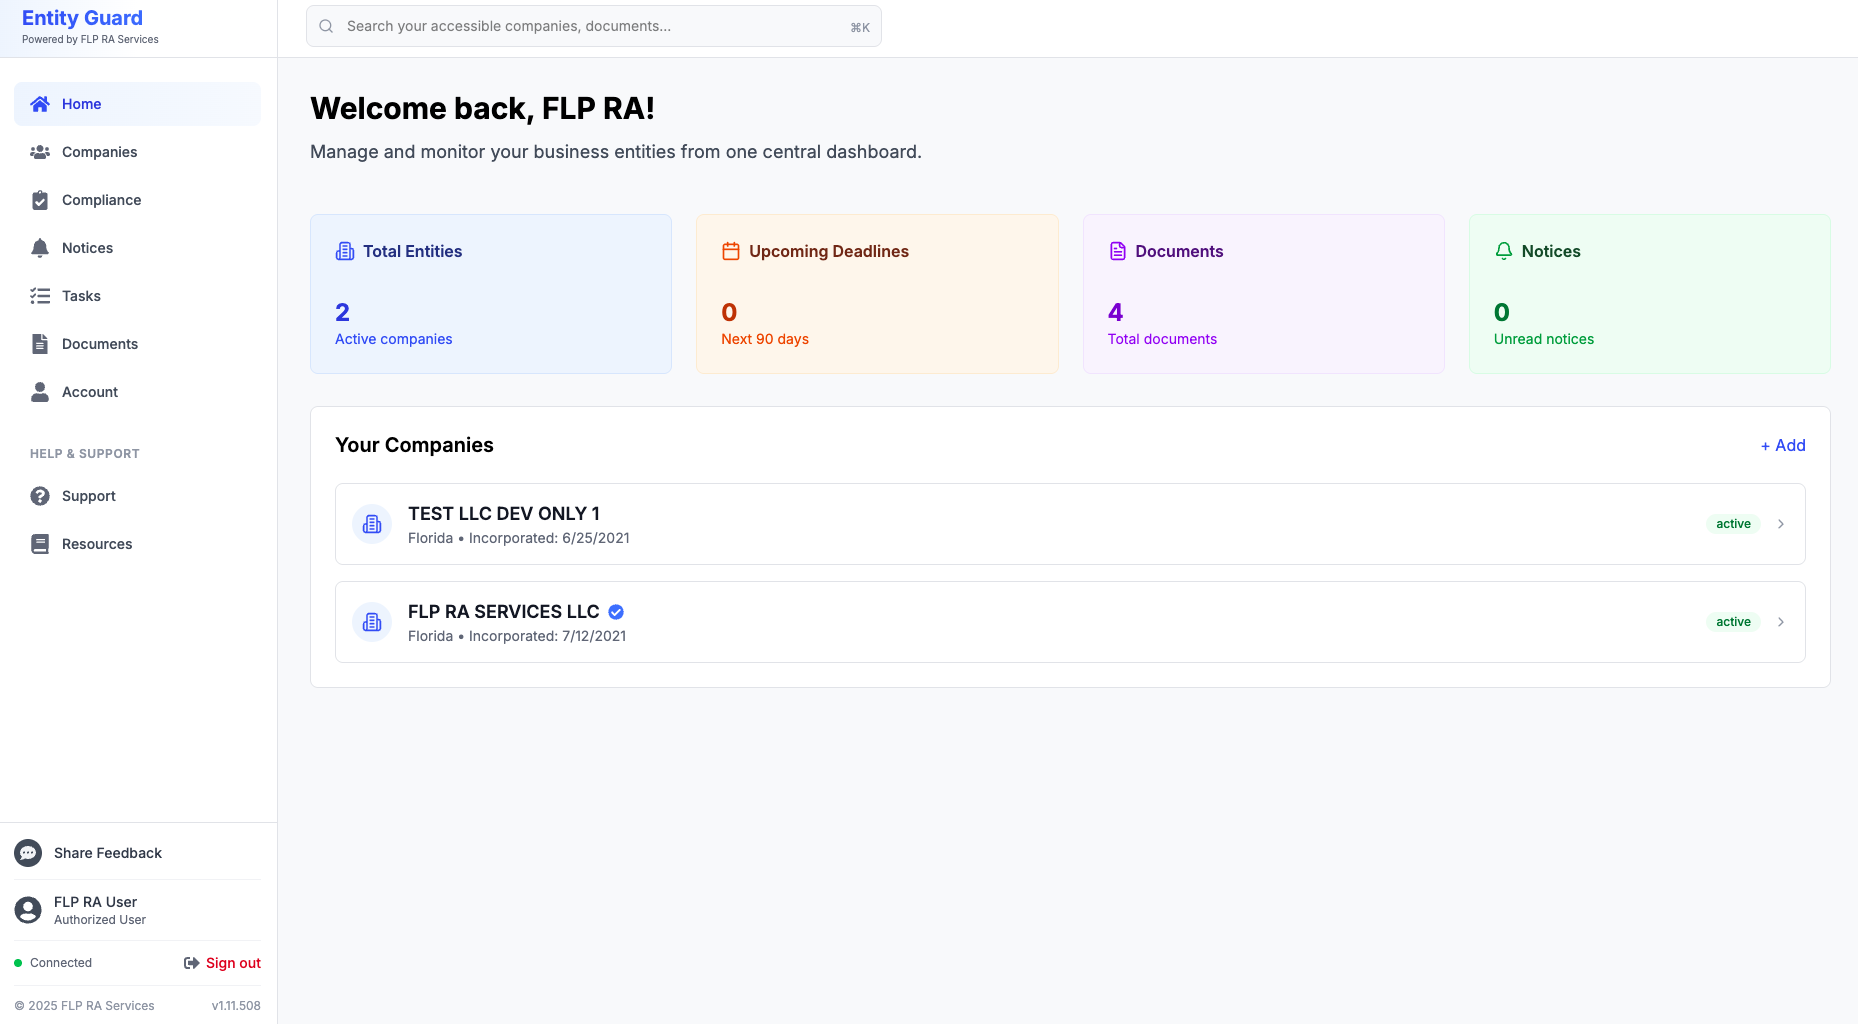Open Notices from sidebar menu
The height and width of the screenshot is (1024, 1858).
[x=138, y=248]
